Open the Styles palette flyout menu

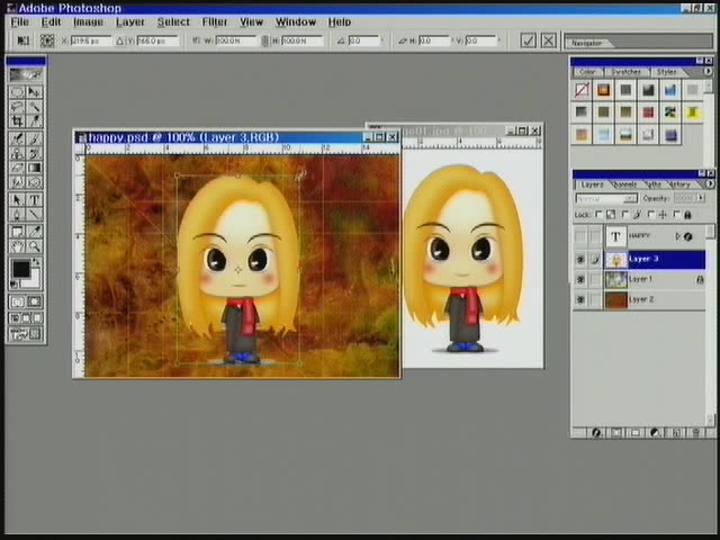click(708, 71)
